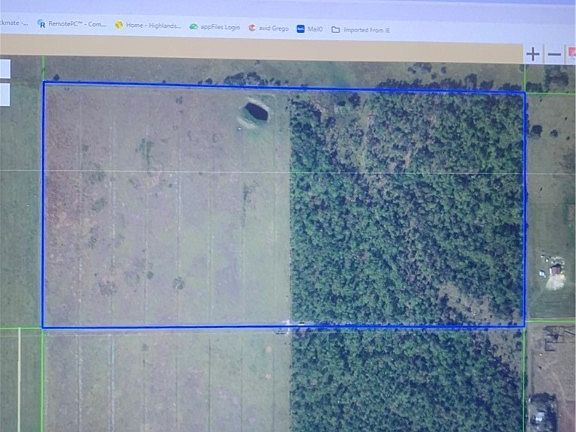The width and height of the screenshot is (576, 432).
Task: Click the wooded area inside the blue parcel
Action: pyautogui.click(x=408, y=209)
